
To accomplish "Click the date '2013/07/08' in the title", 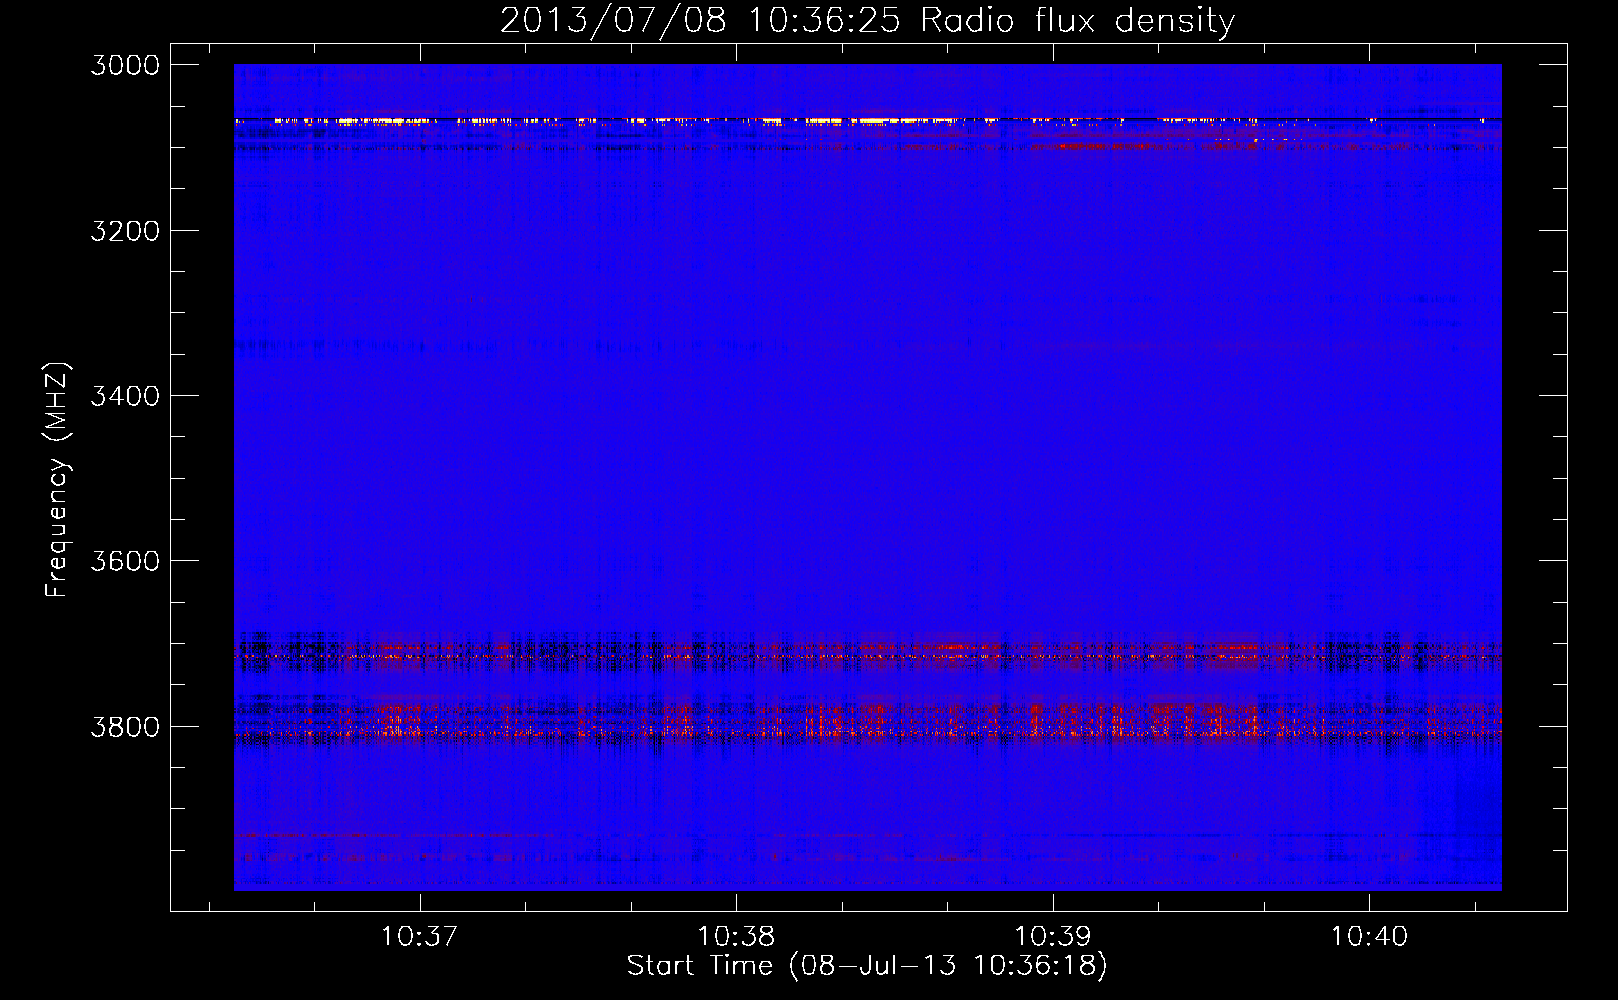I will (x=612, y=20).
